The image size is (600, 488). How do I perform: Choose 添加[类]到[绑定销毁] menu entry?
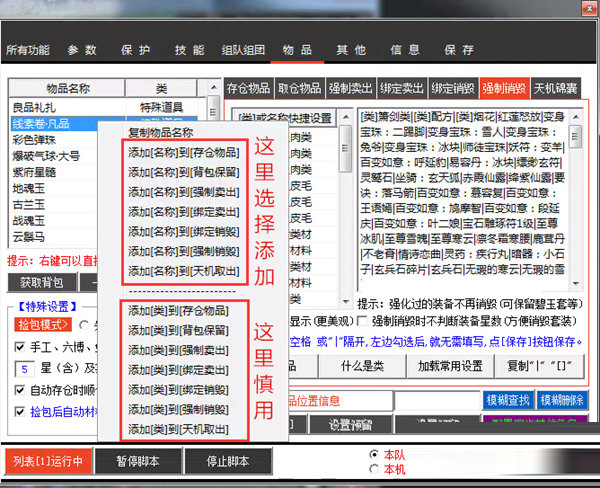coord(178,390)
